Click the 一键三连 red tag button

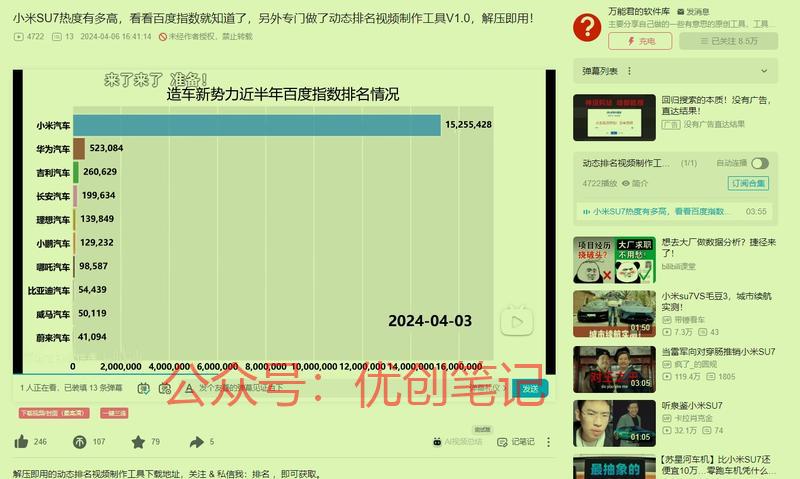(114, 413)
